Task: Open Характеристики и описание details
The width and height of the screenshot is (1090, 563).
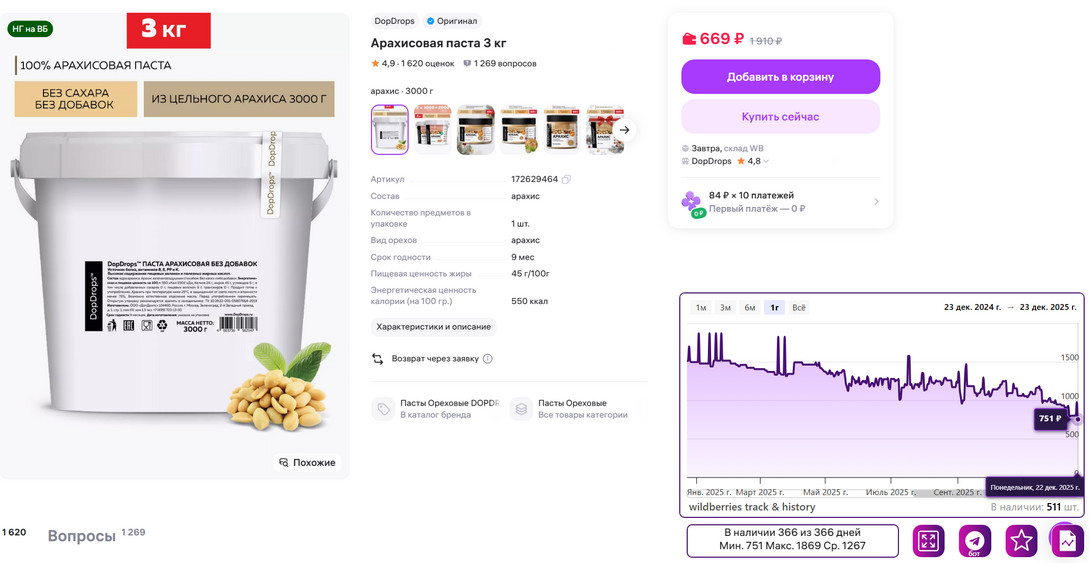Action: pos(433,327)
